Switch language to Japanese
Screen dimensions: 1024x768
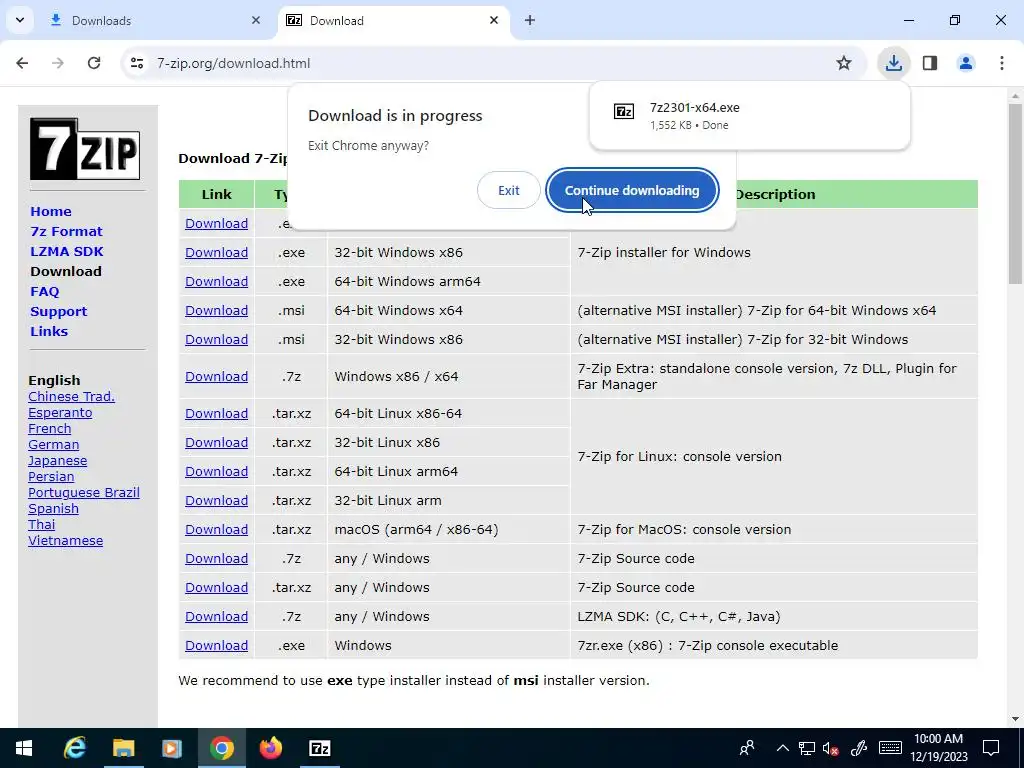[57, 460]
